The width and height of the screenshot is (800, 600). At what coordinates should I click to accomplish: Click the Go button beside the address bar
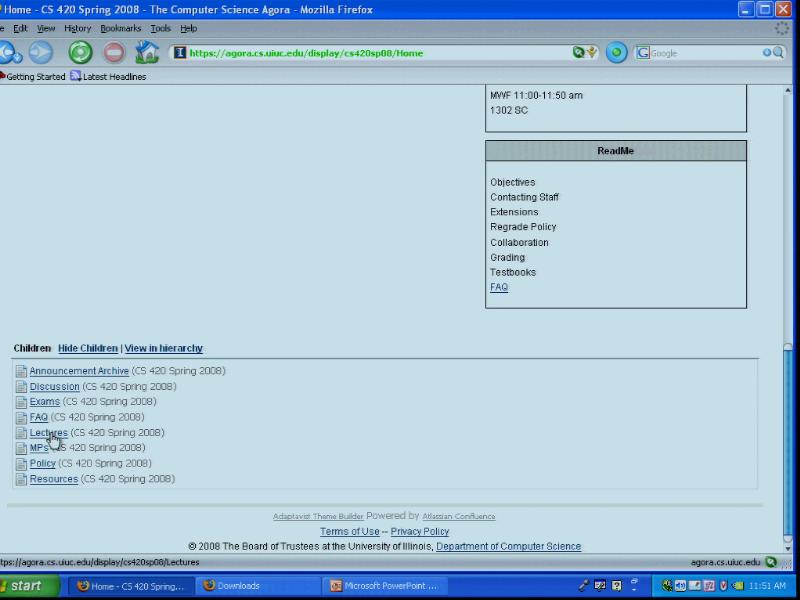coord(617,53)
